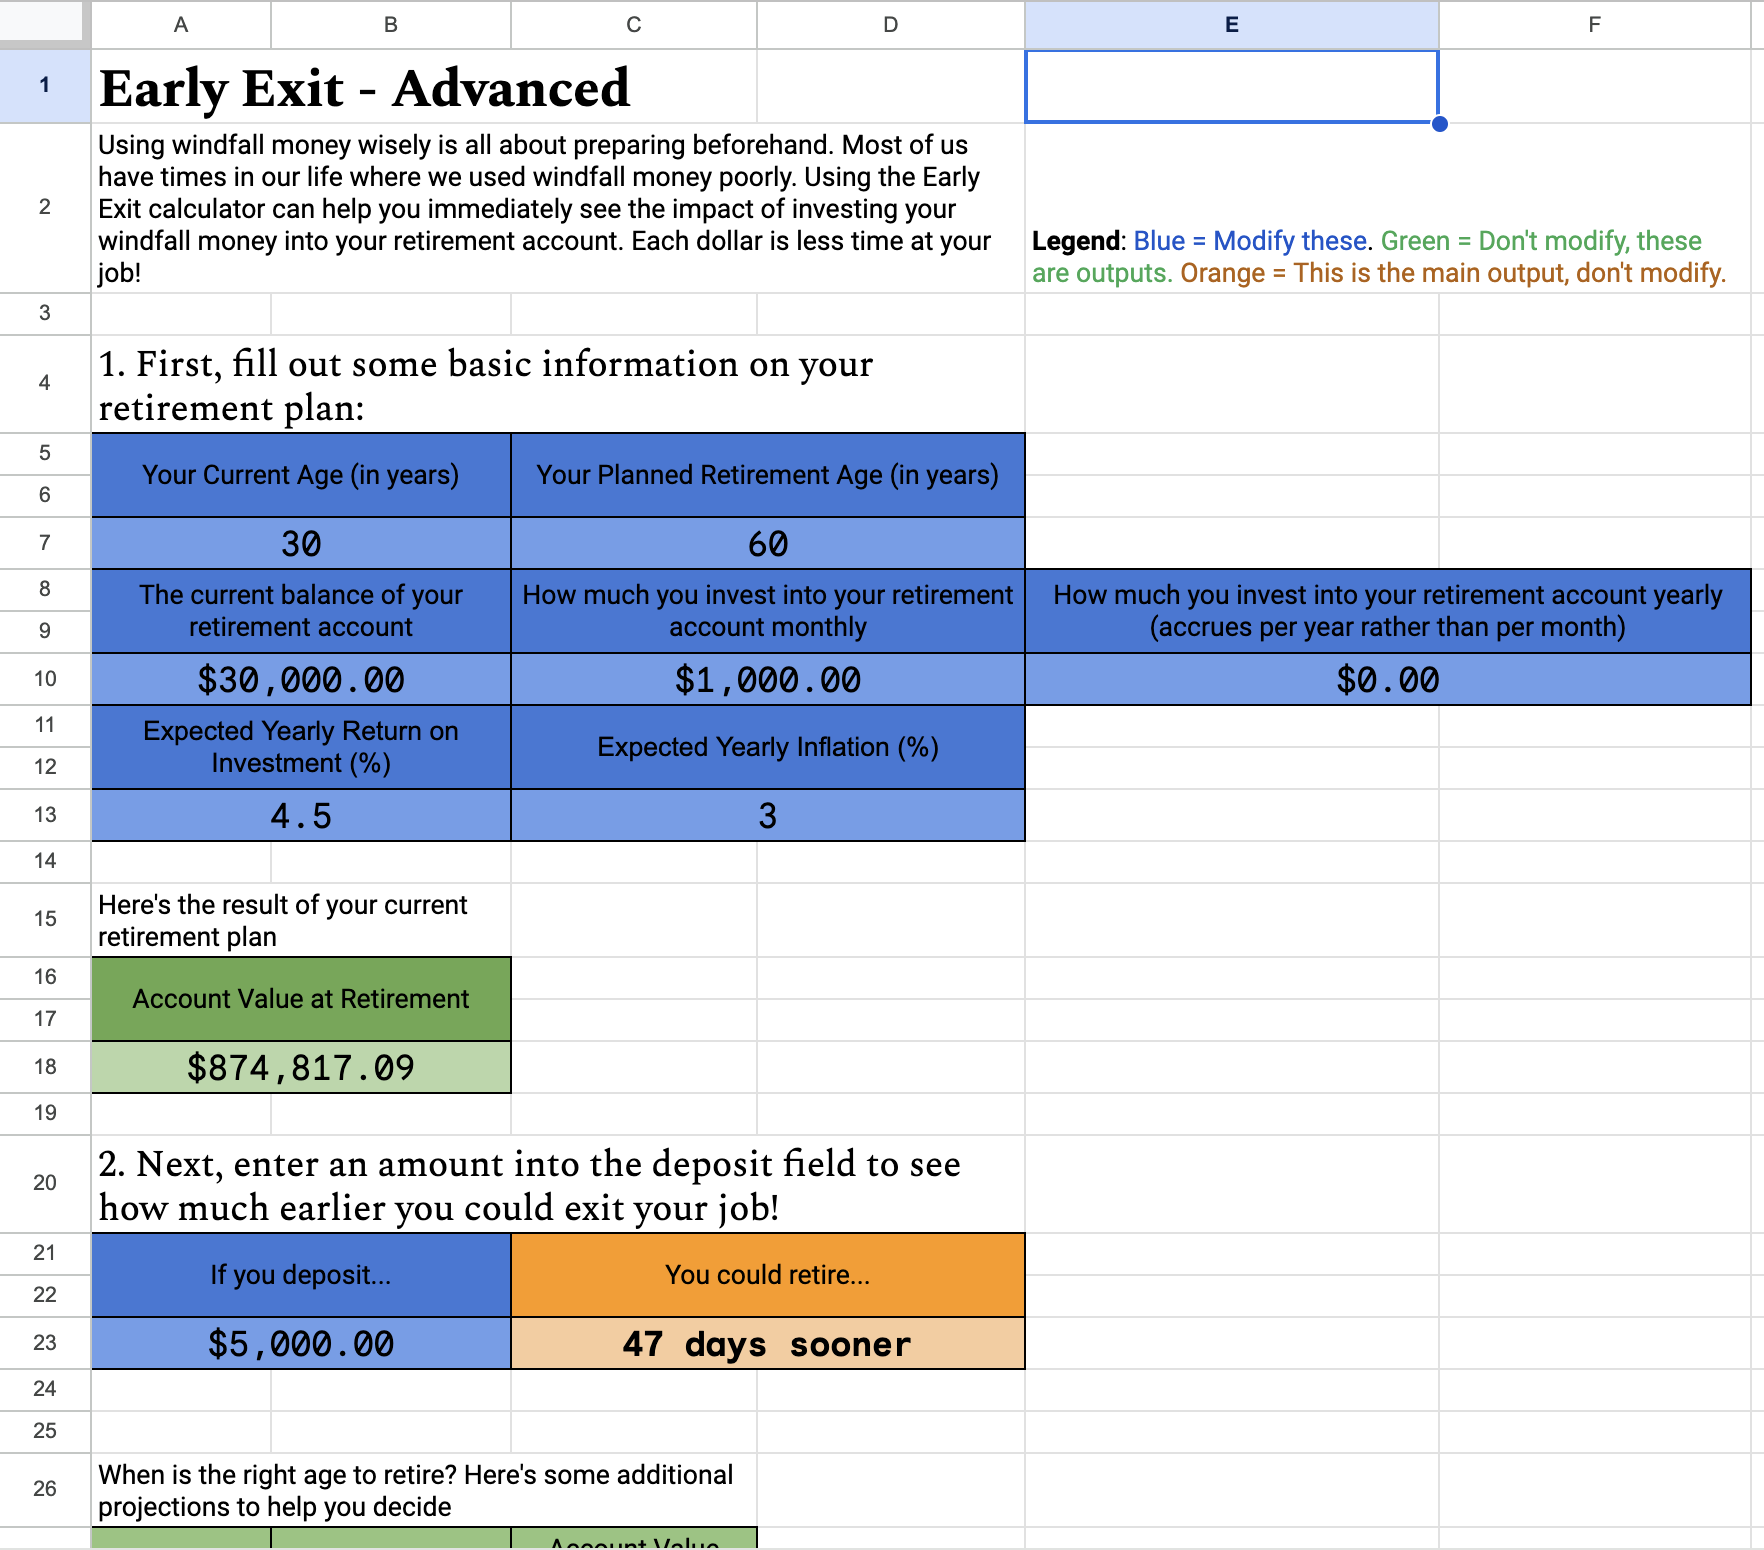Click the 'If you deposit...' blue cell
Image resolution: width=1764 pixels, height=1550 pixels.
coord(301,1275)
